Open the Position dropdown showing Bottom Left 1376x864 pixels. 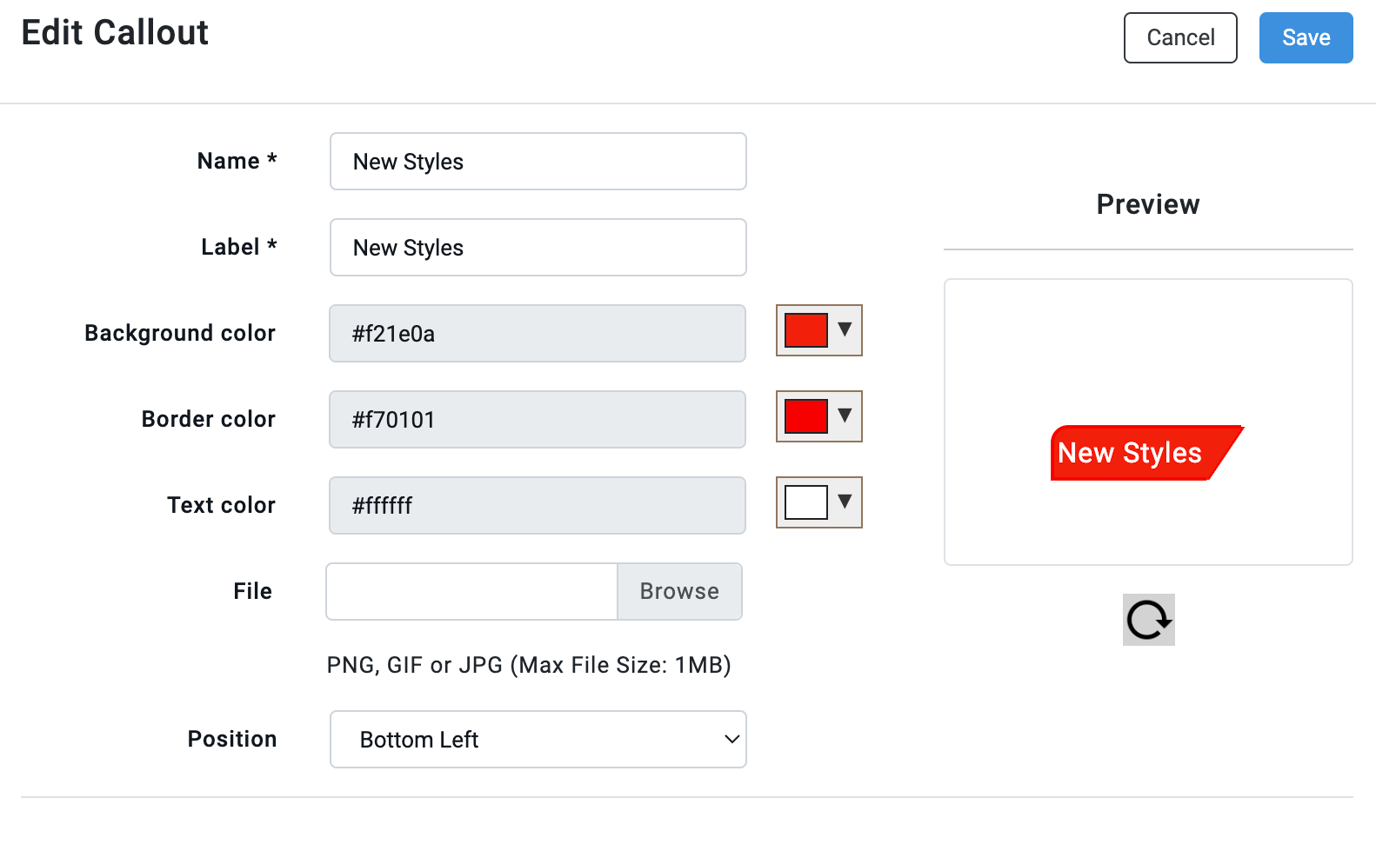click(x=537, y=738)
